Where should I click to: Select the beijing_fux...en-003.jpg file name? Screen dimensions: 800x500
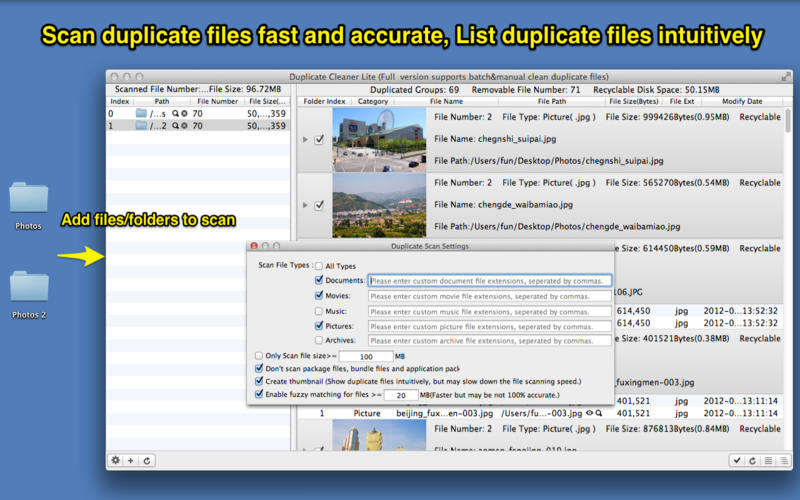(444, 413)
